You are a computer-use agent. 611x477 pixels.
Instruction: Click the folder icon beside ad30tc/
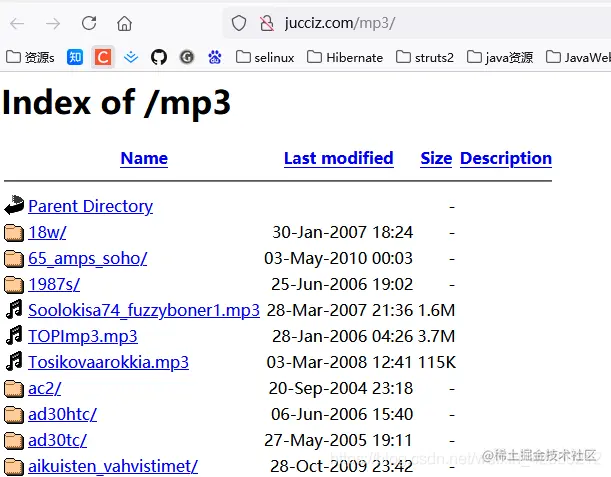click(x=14, y=441)
